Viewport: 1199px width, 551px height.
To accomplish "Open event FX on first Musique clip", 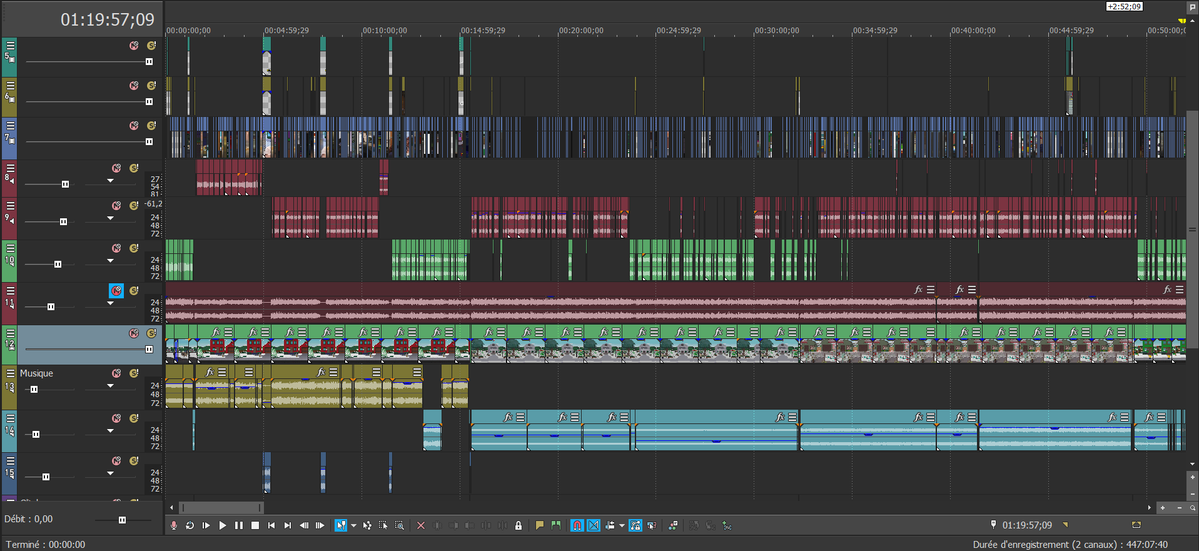I will [210, 371].
